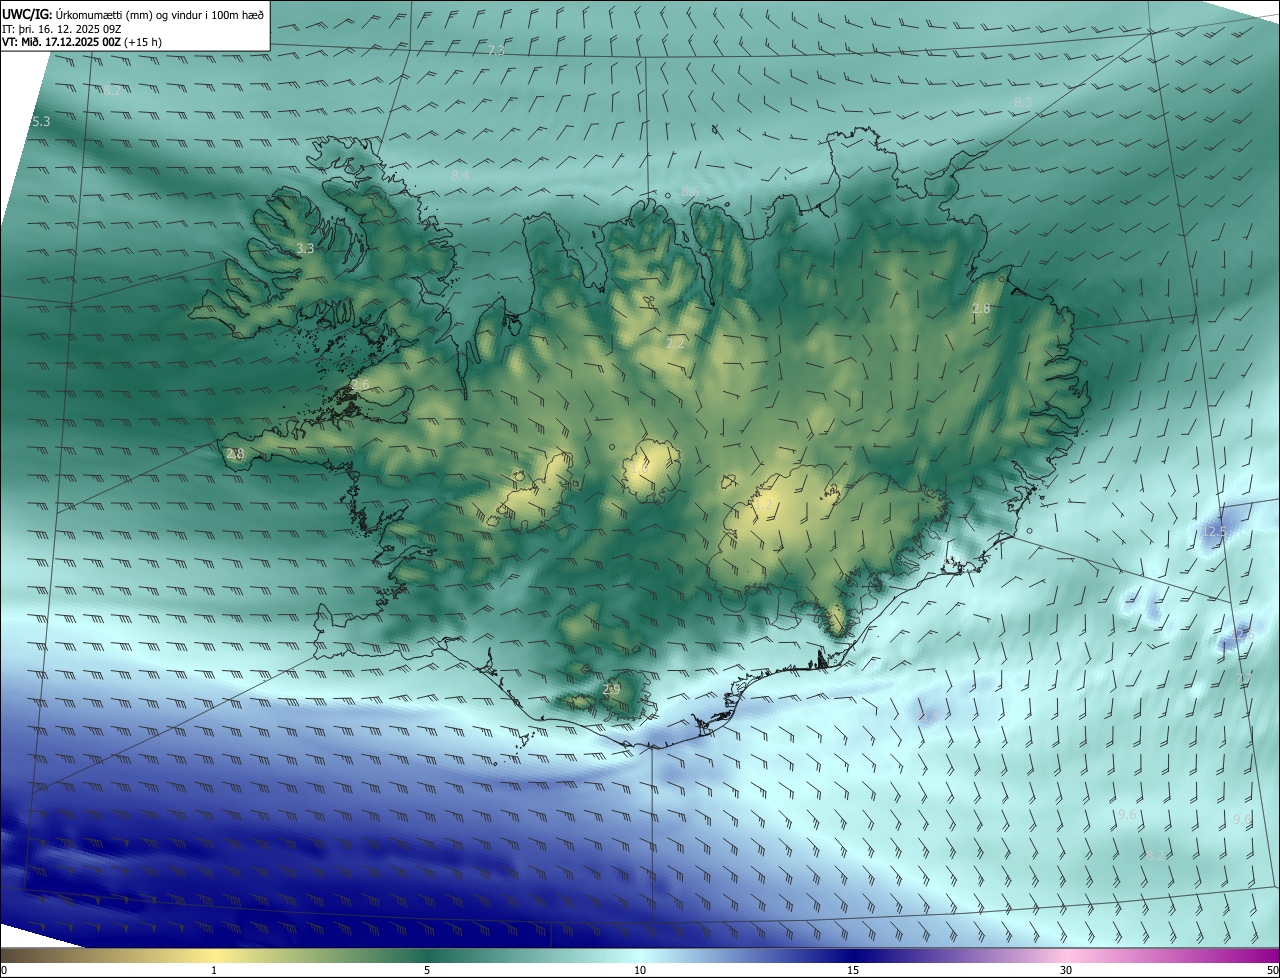Click the 8.3 value label on the map
Viewport: 1280px width, 978px height.
pos(1023,102)
